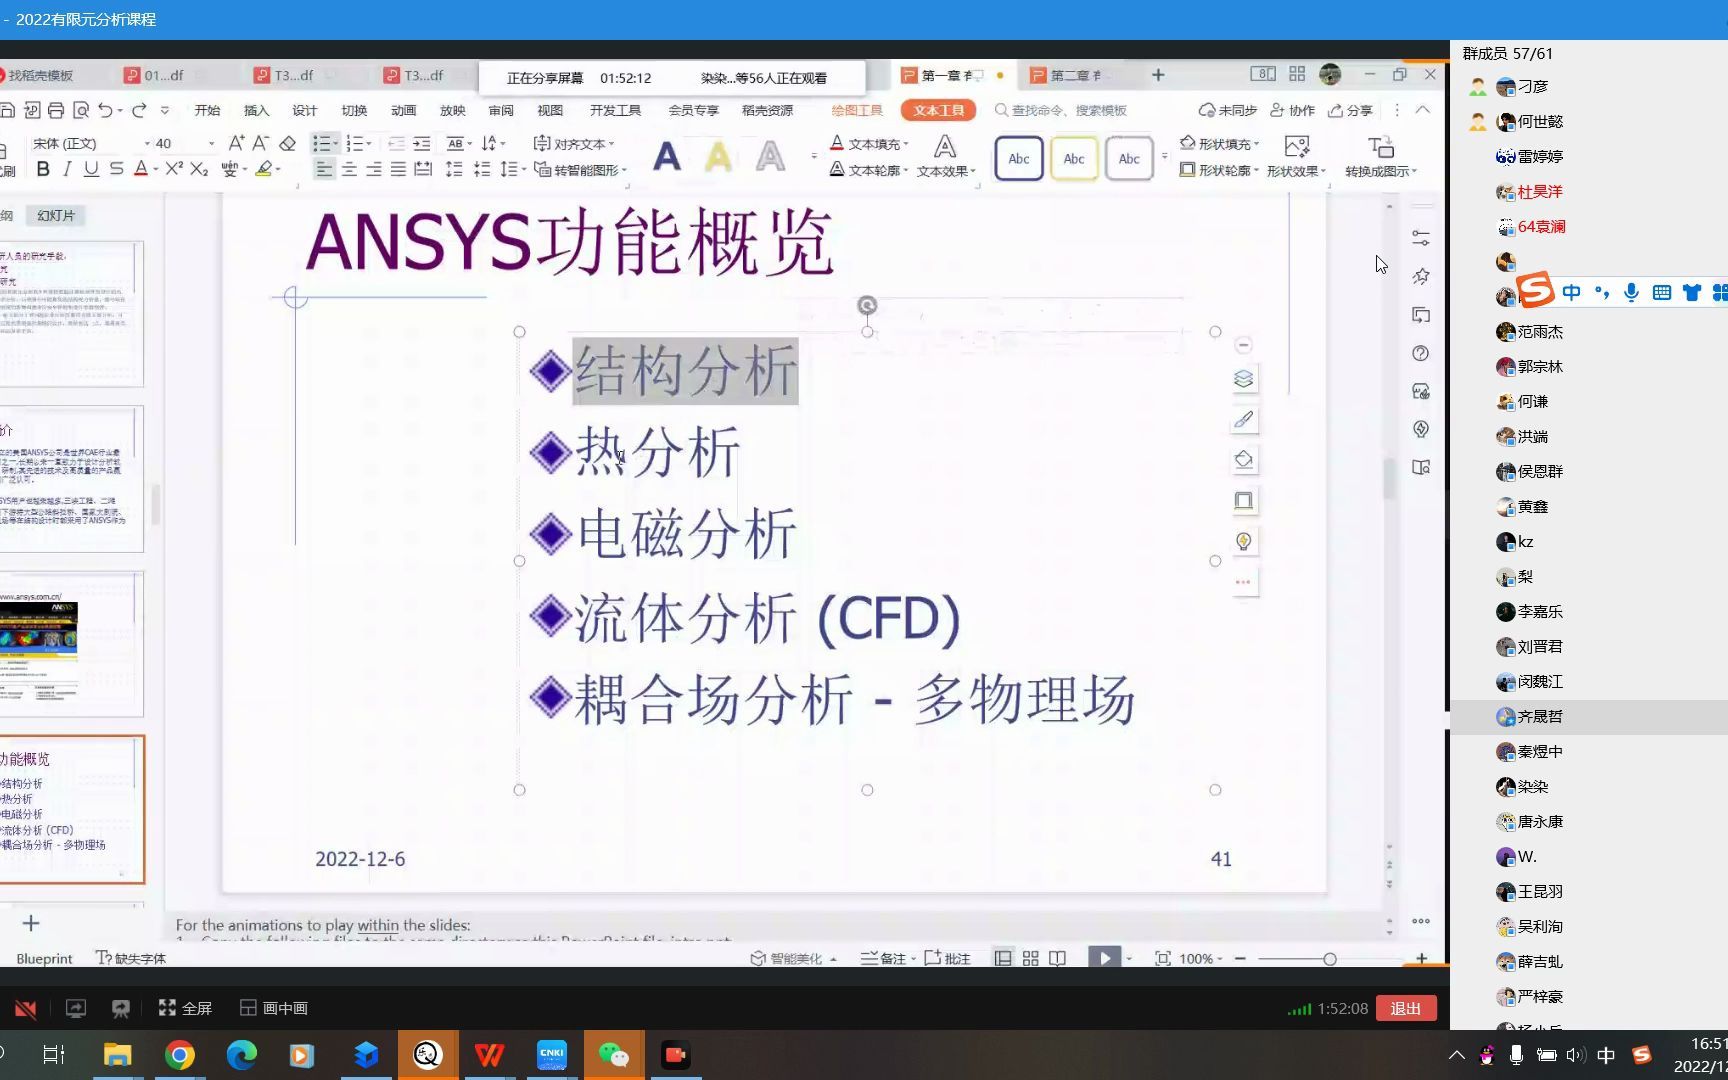Click the fit-to-window zoom icon
Screen dimensions: 1728x1080
click(x=1162, y=958)
